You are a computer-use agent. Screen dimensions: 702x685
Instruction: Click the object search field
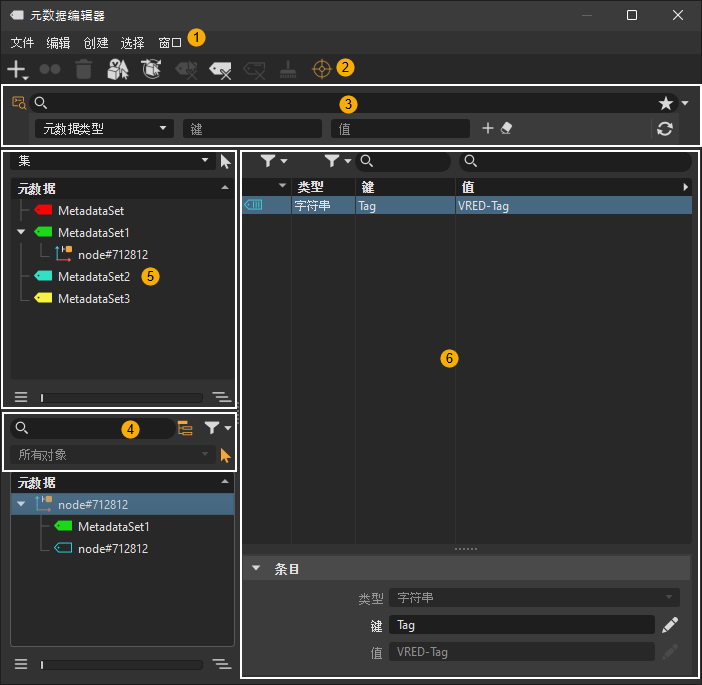point(93,428)
